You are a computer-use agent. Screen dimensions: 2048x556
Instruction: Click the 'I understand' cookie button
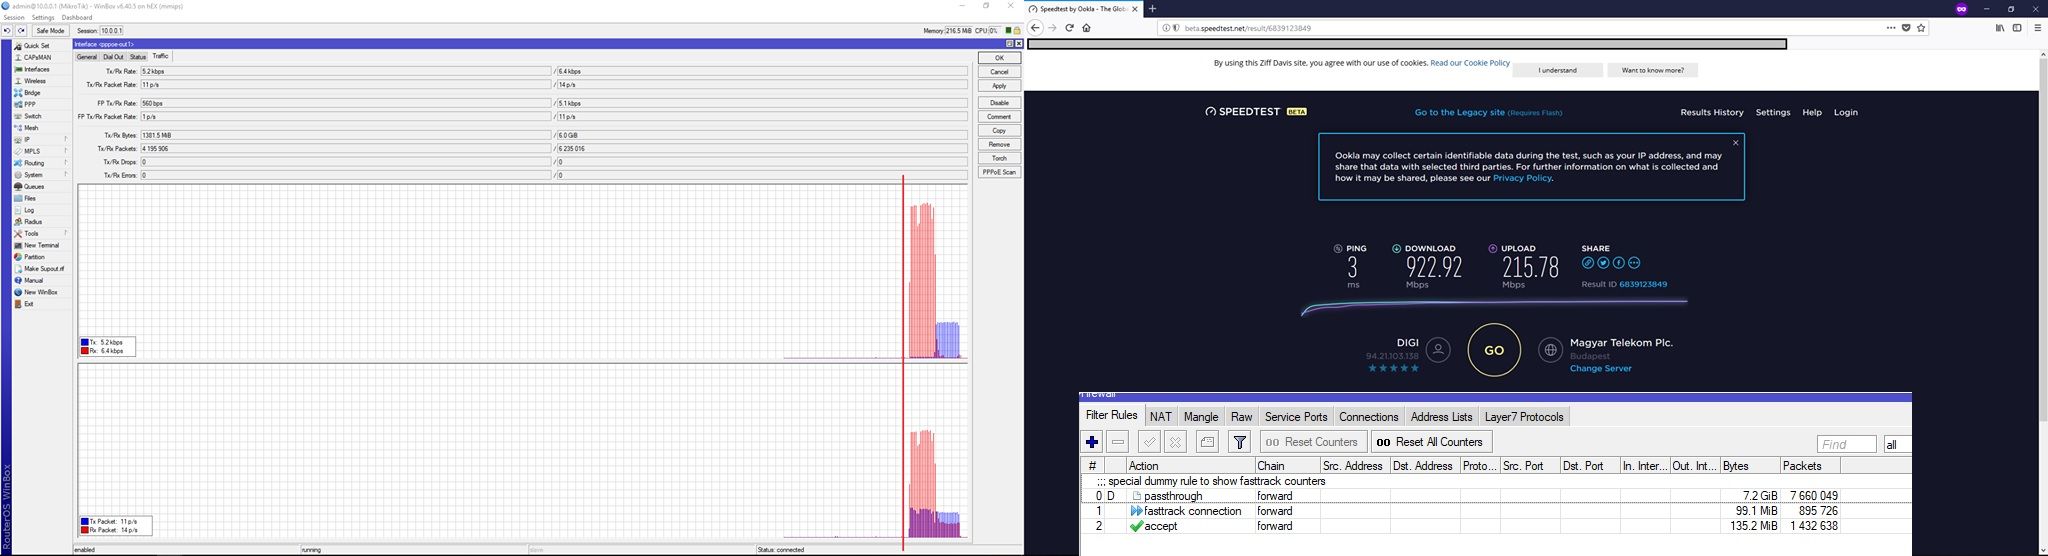pos(1557,70)
